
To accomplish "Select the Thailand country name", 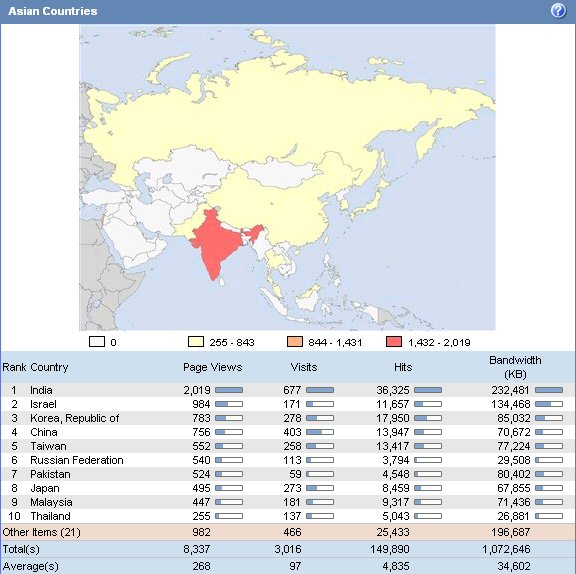I will click(50, 516).
